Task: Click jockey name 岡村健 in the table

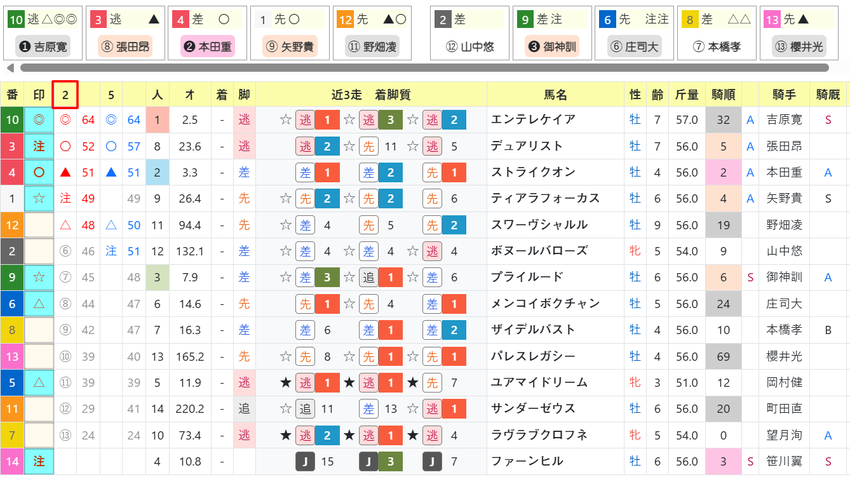Action: pyautogui.click(x=783, y=383)
